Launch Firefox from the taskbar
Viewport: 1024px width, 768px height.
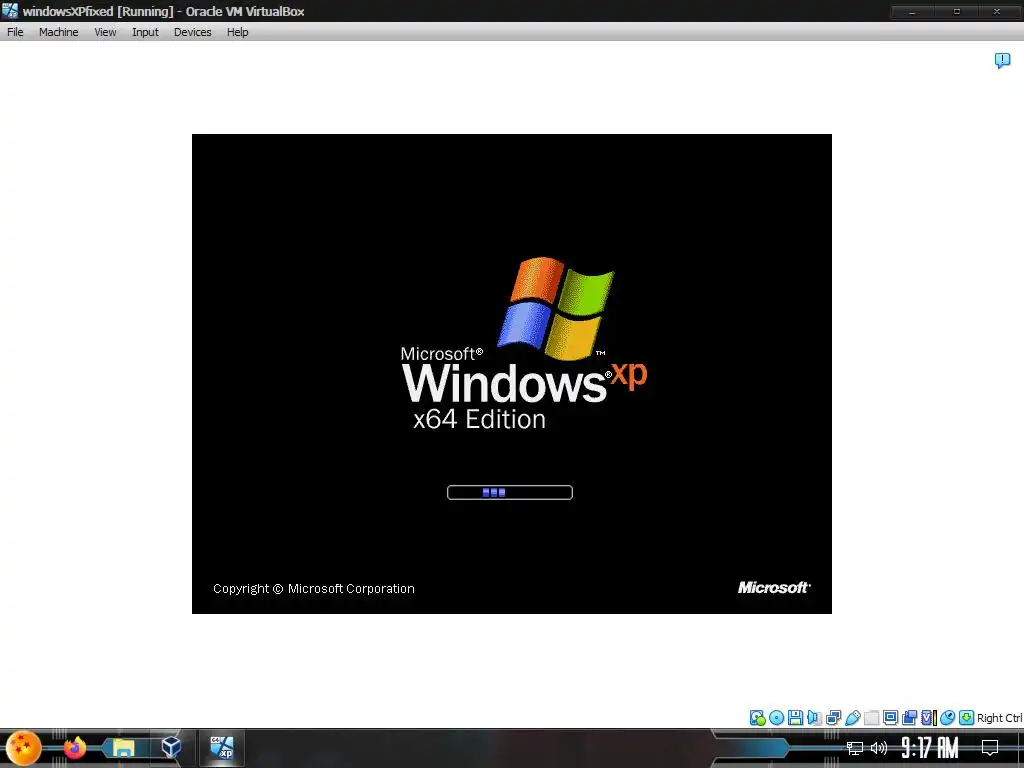point(74,748)
